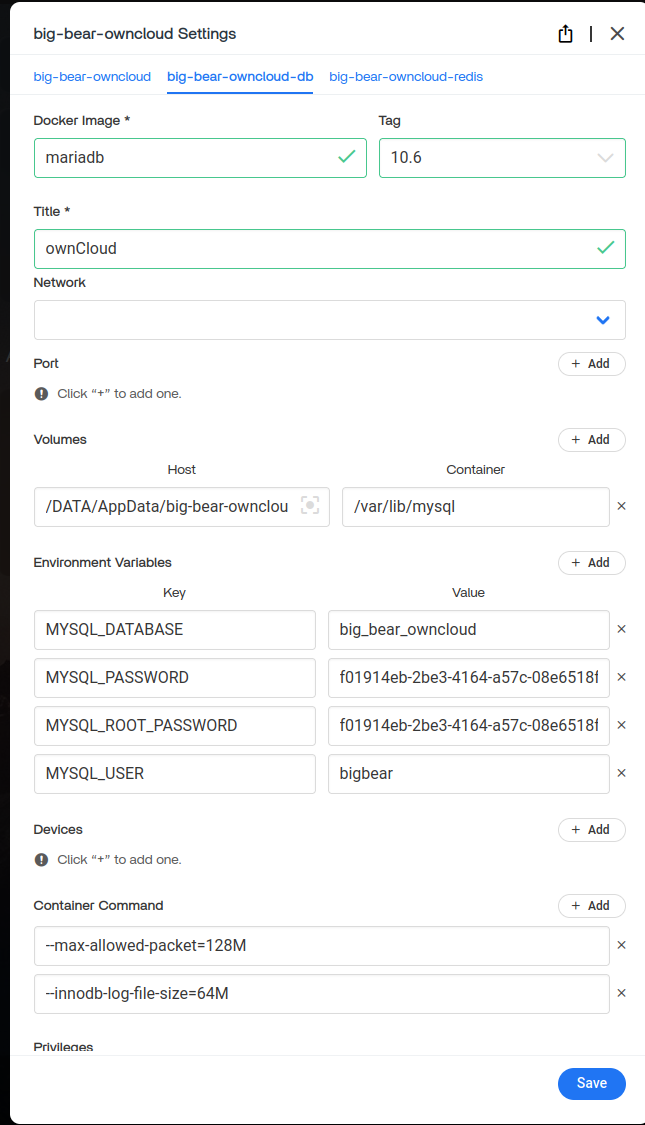
Task: Expand the Network dropdown
Action: click(x=330, y=320)
